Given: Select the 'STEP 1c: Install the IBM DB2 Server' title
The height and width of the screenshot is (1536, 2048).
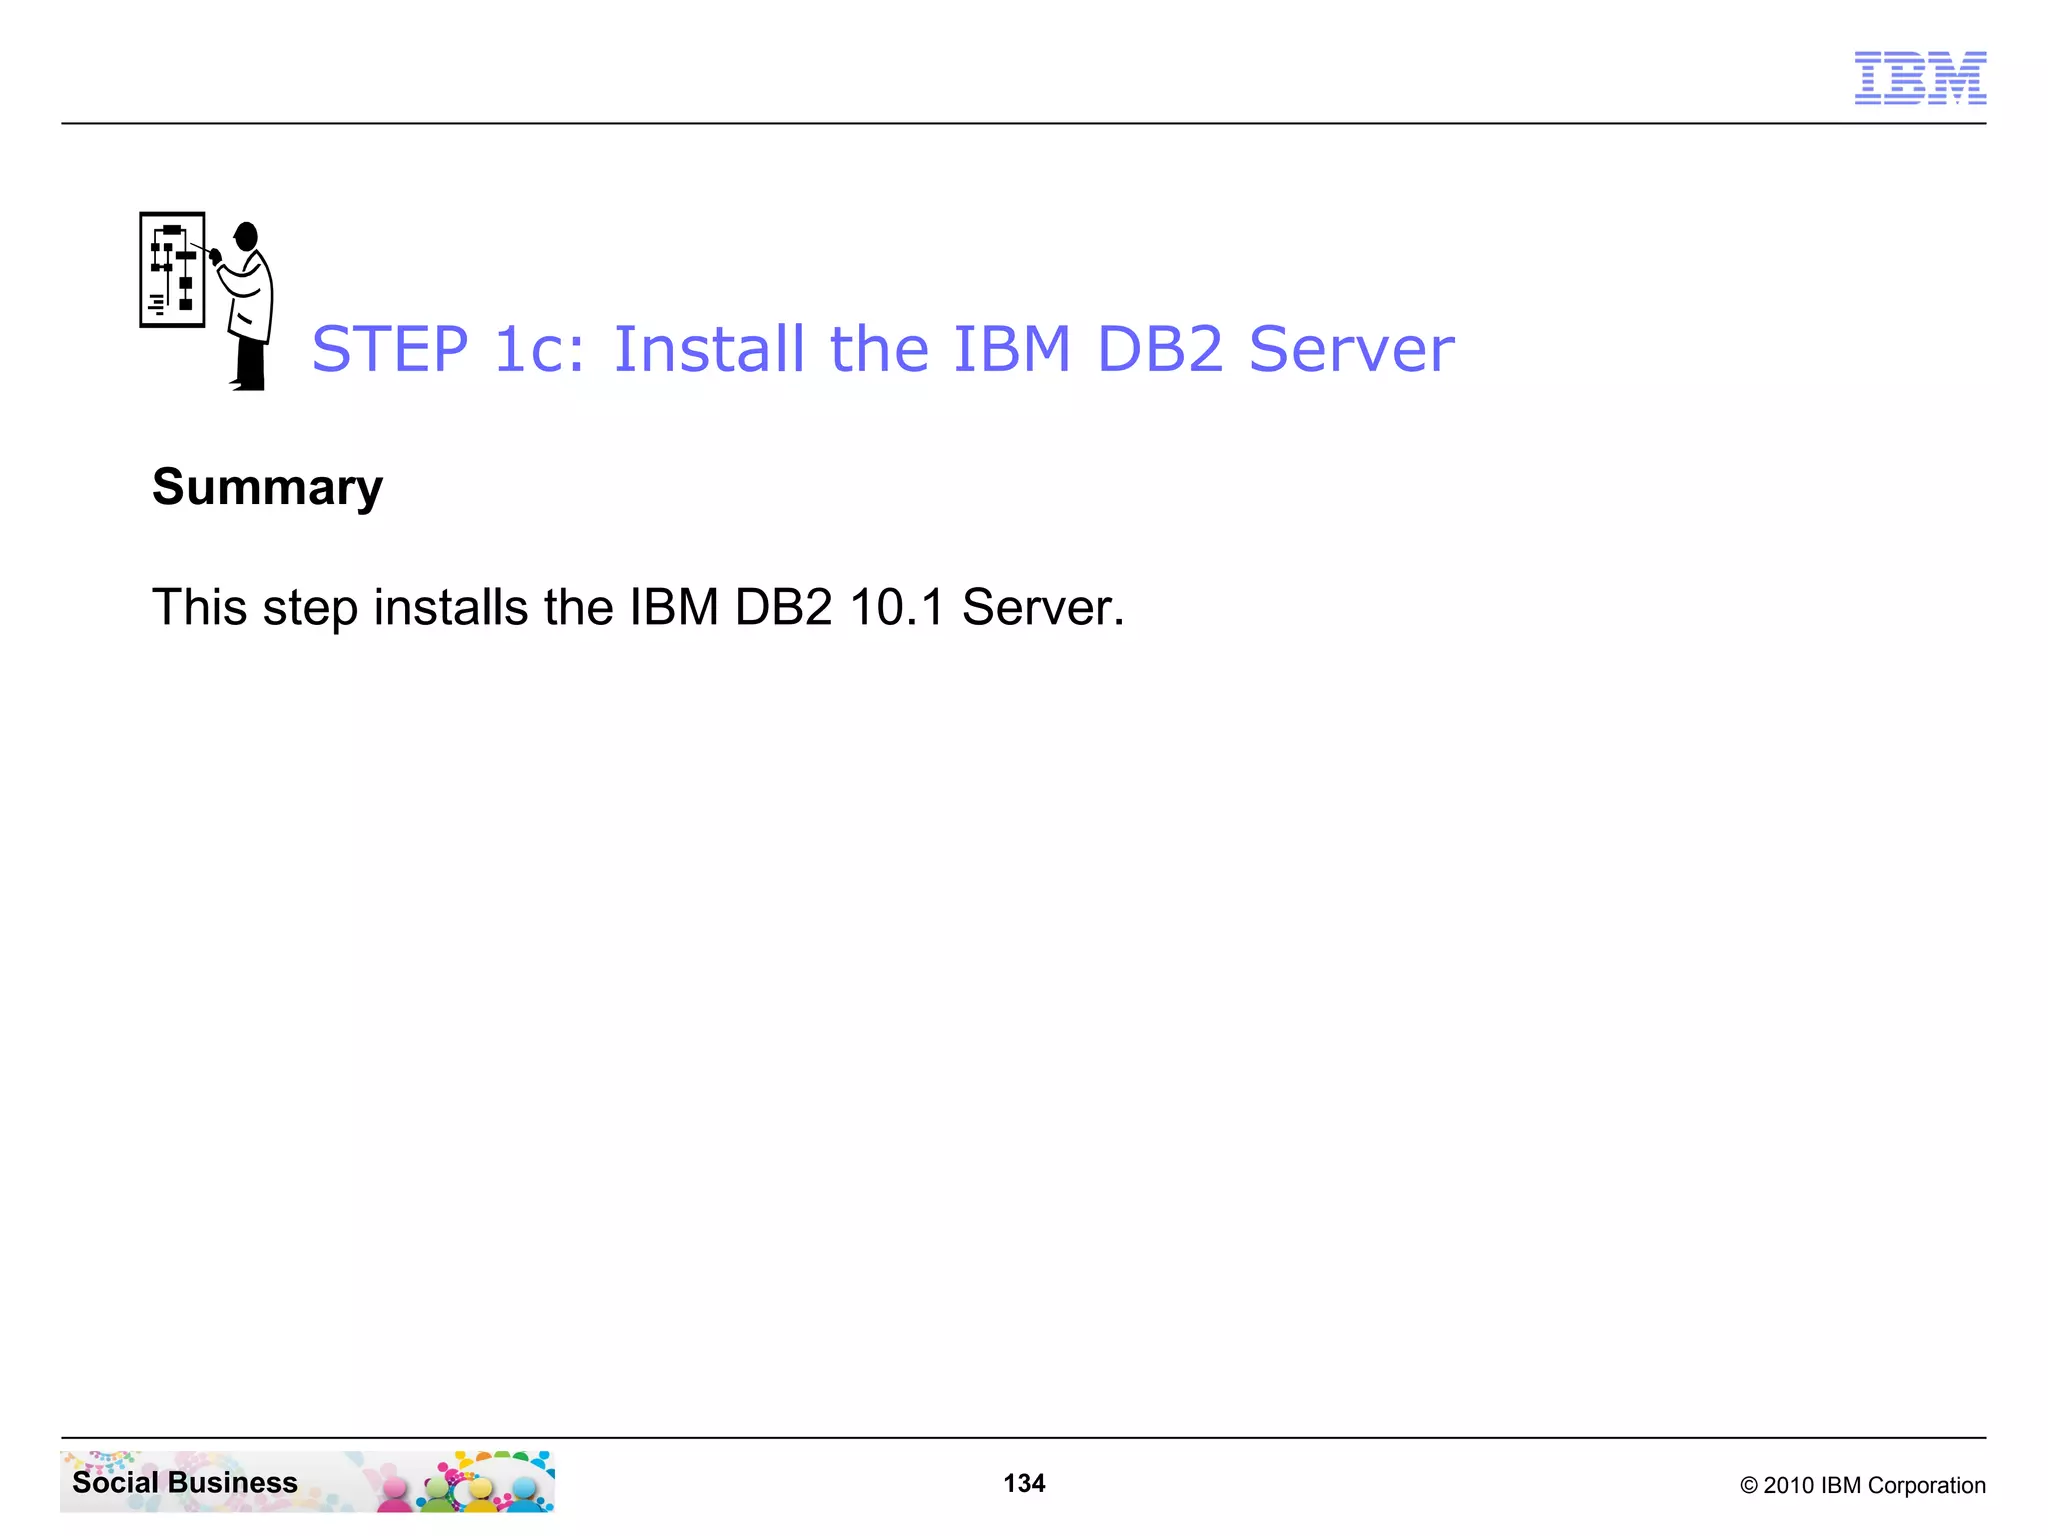Looking at the screenshot, I should click(883, 349).
